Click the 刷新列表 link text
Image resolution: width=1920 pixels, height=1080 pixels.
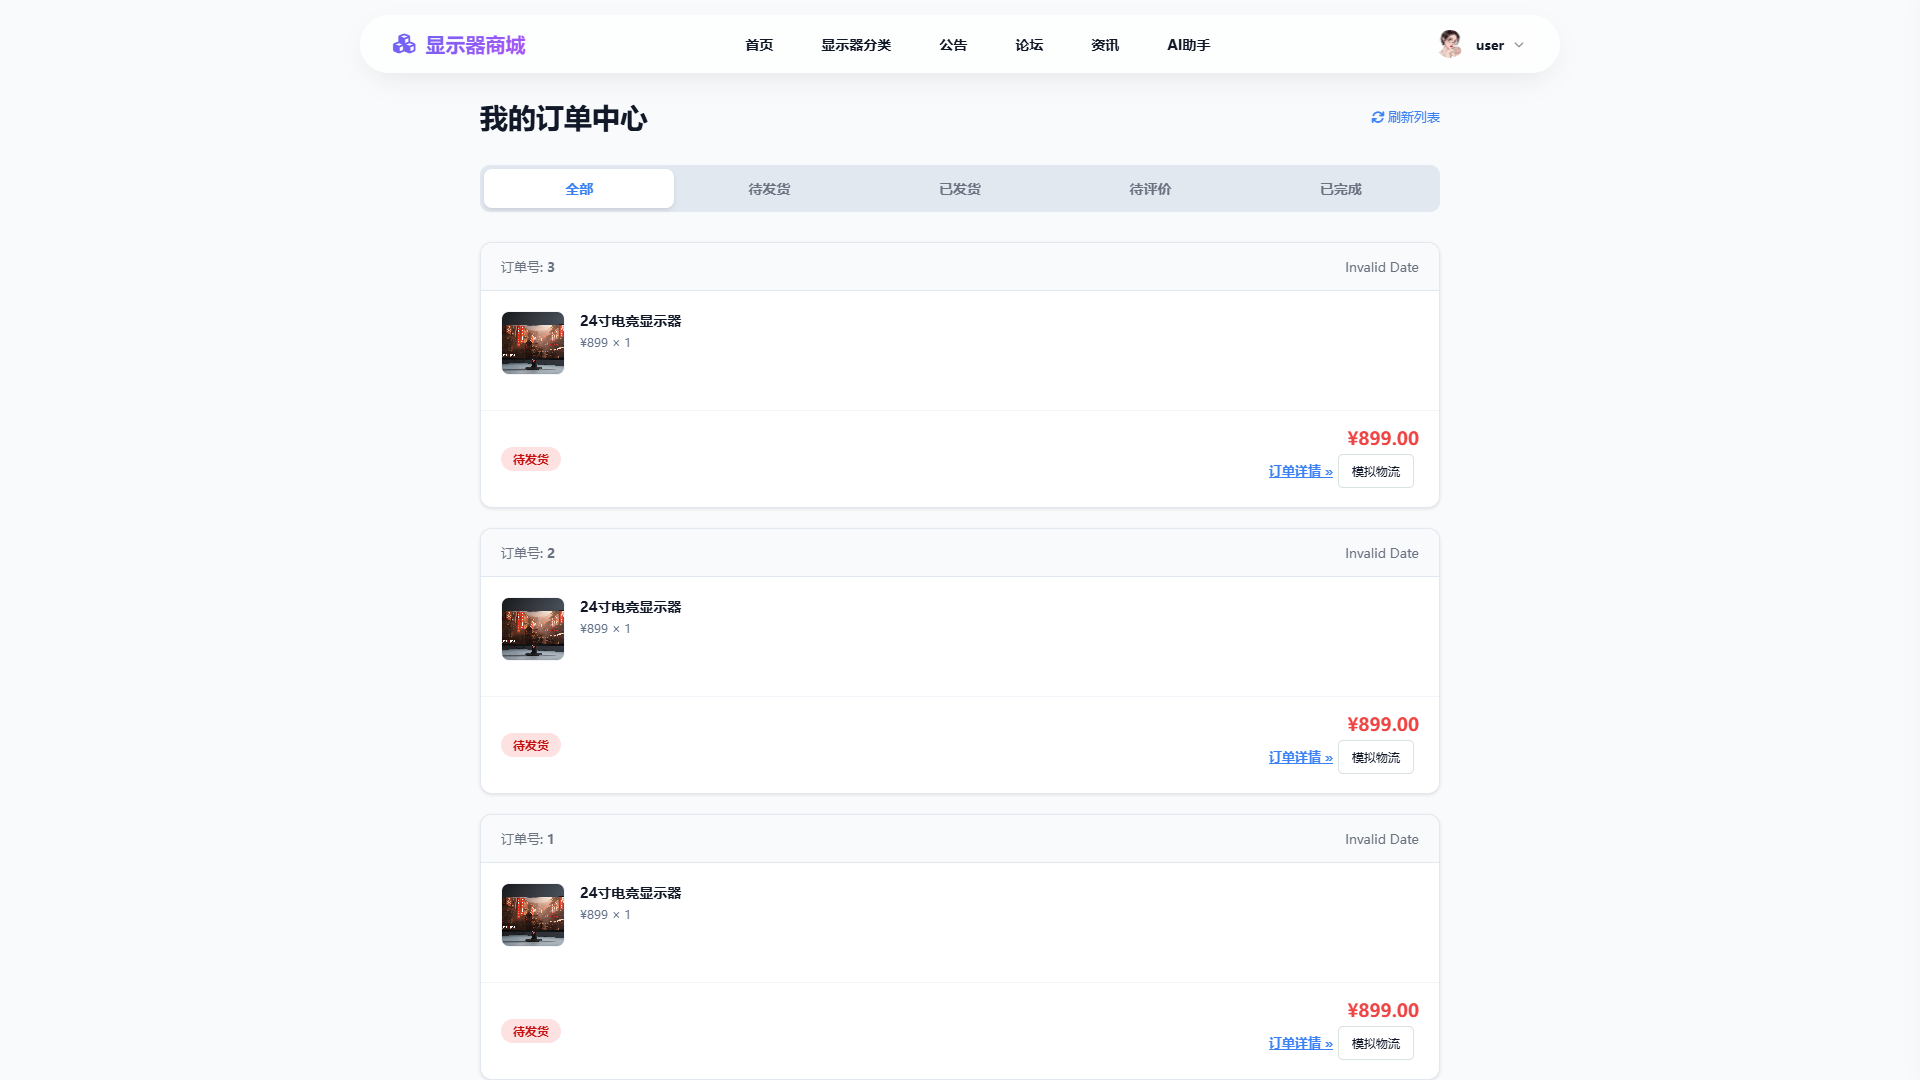[1414, 117]
